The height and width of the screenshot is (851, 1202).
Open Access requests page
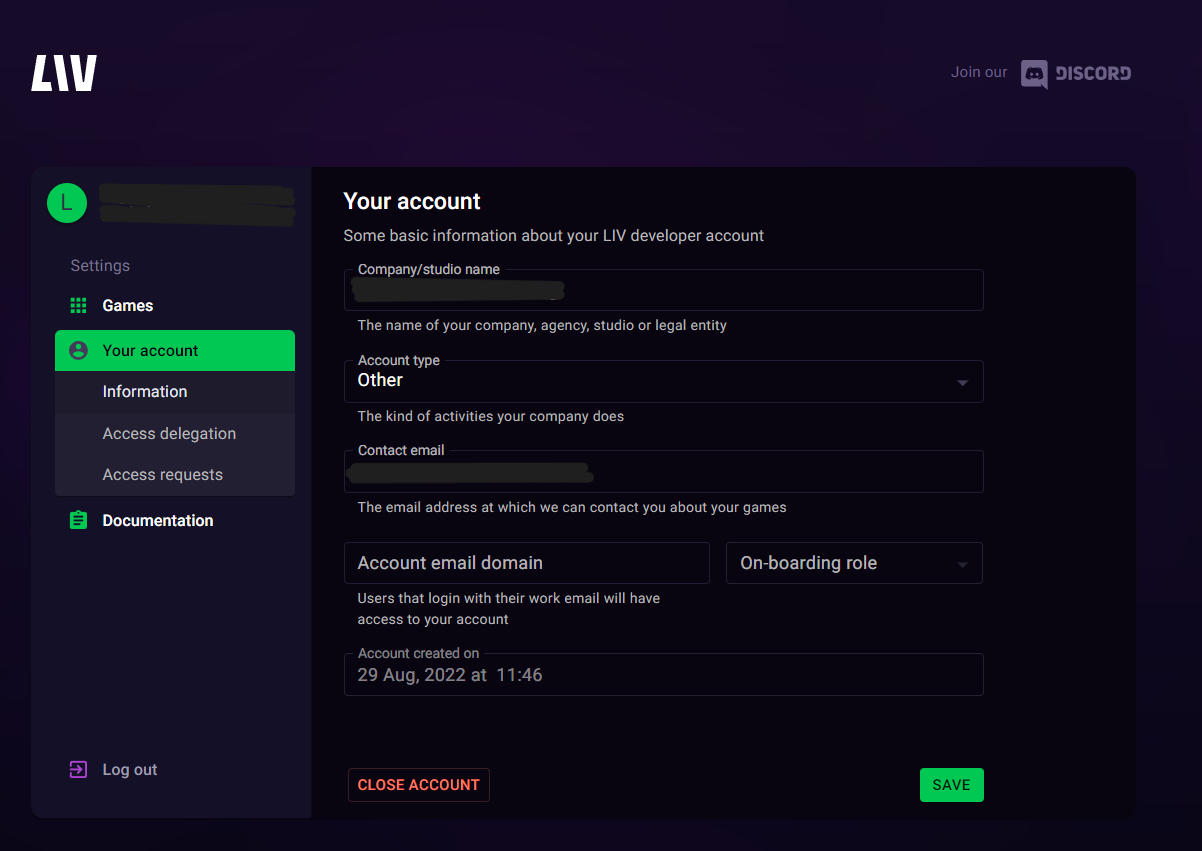[162, 475]
